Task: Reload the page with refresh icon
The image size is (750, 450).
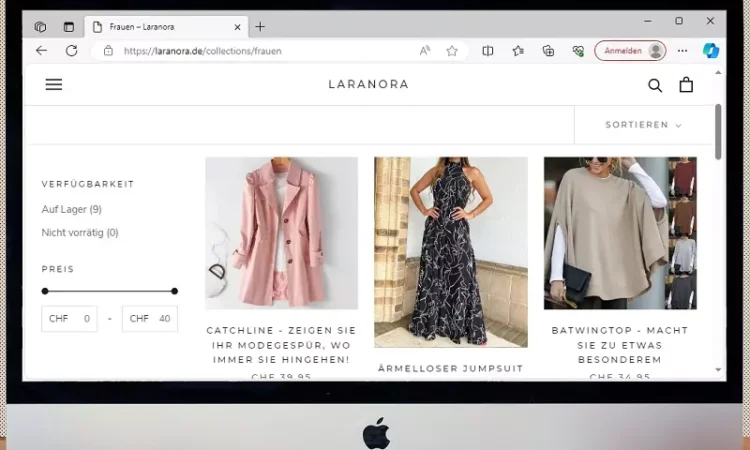Action: [x=72, y=51]
